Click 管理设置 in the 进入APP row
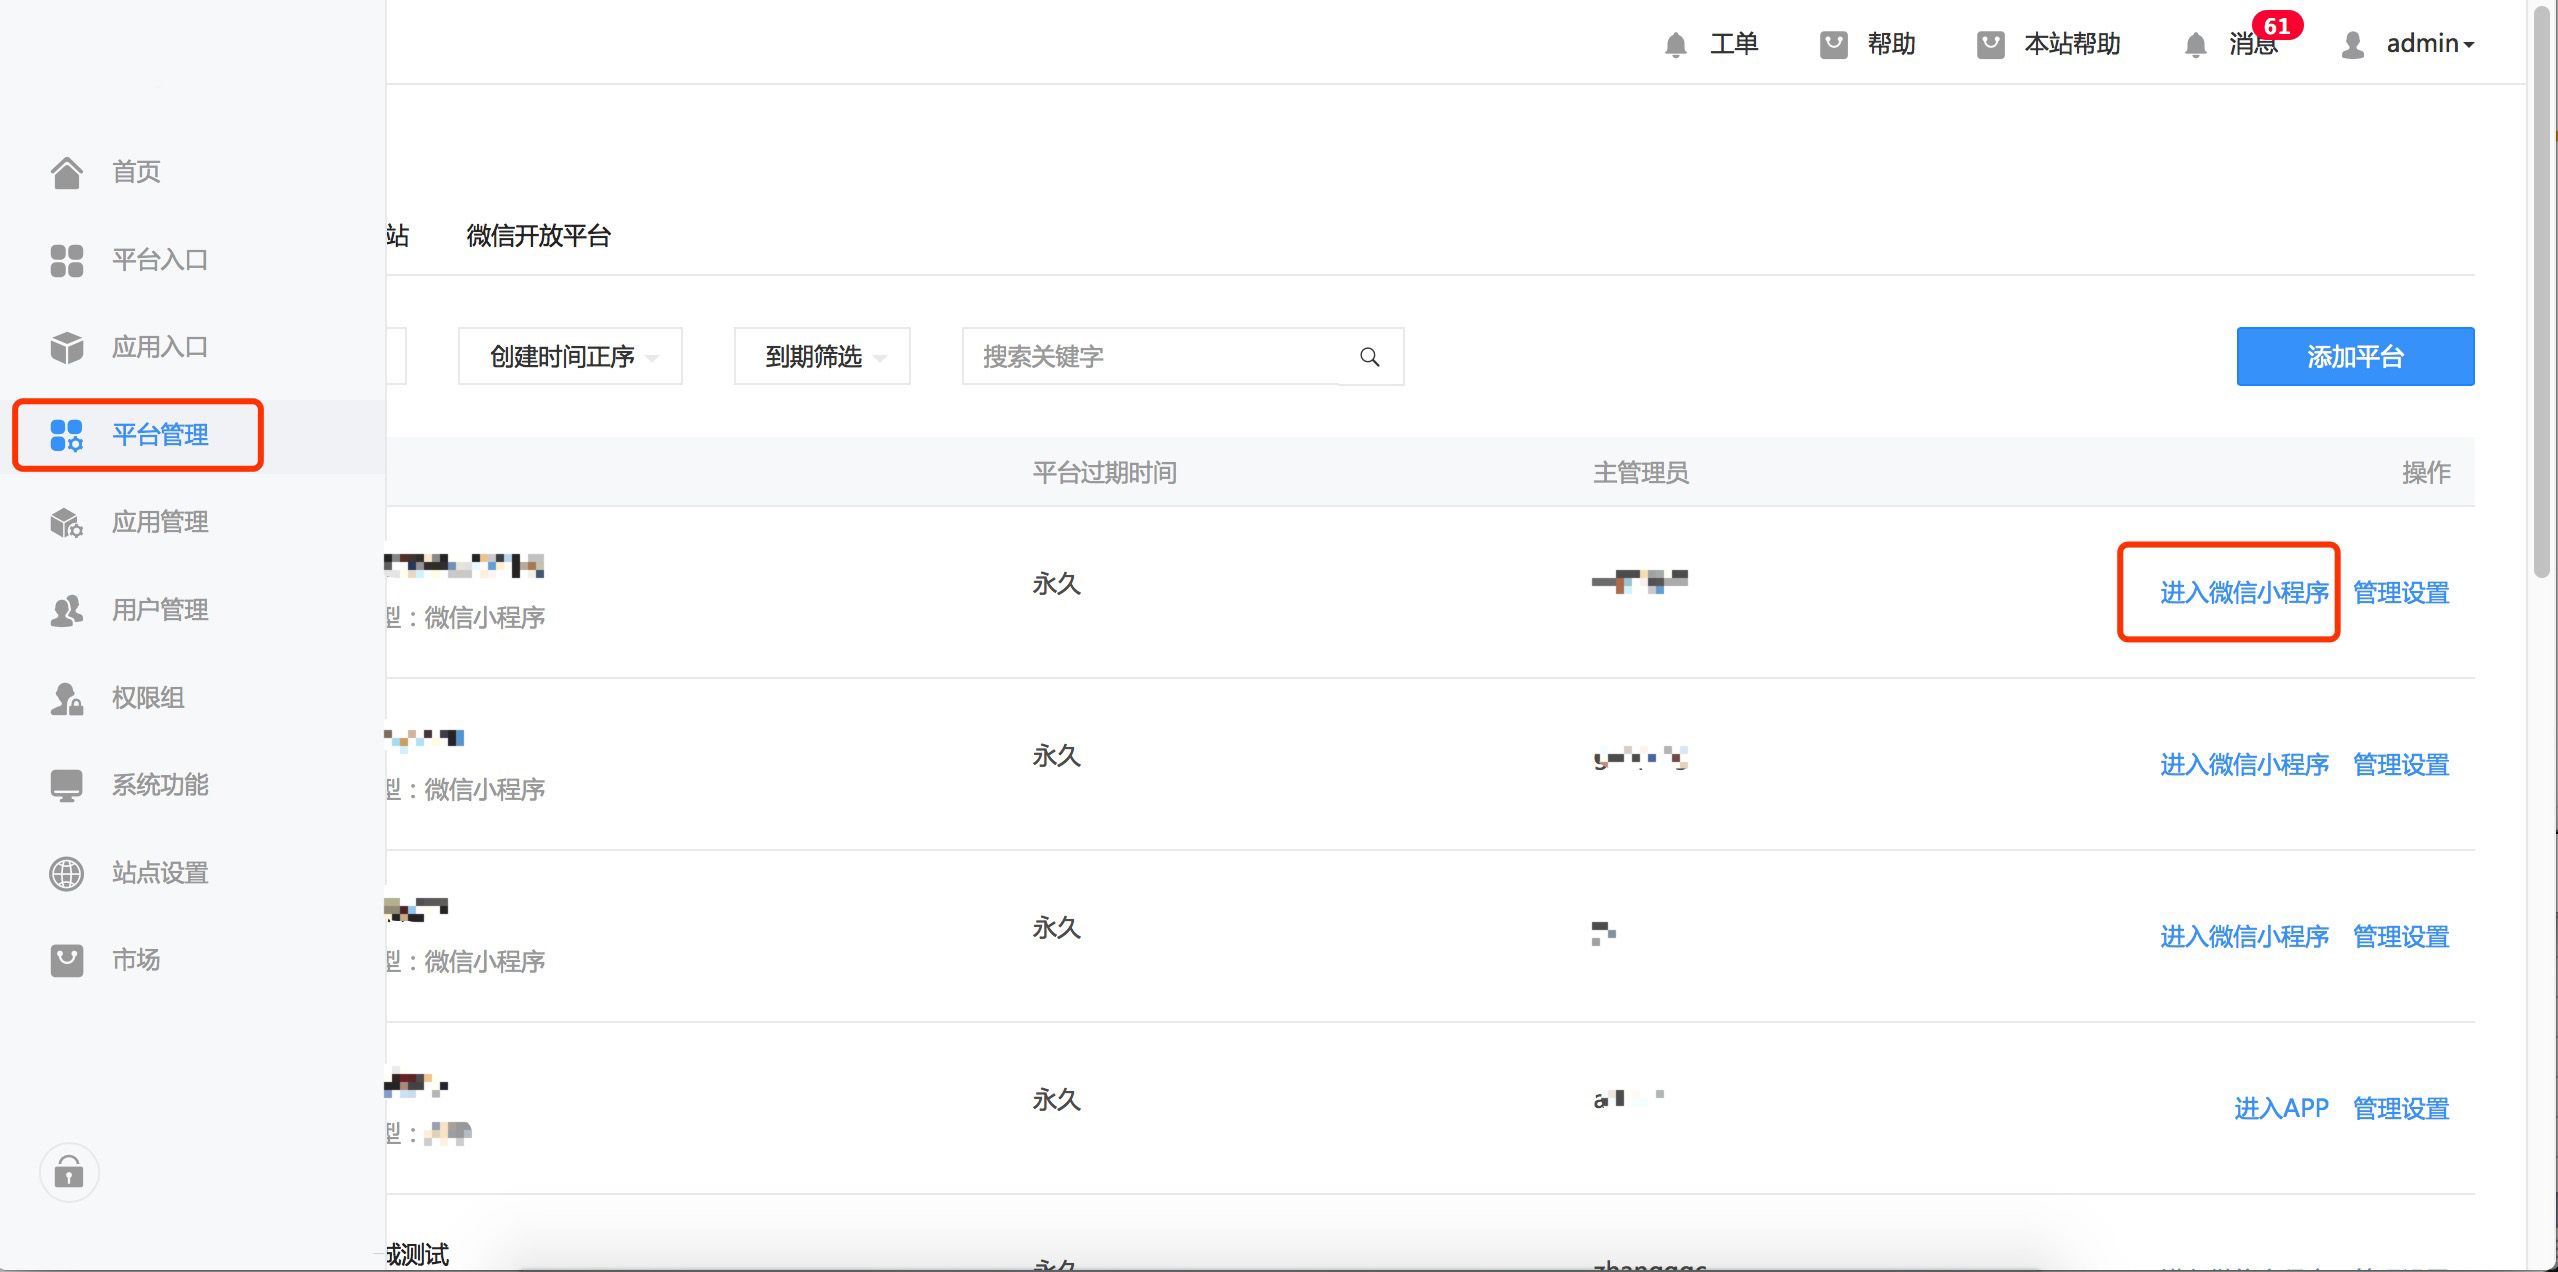Image resolution: width=2558 pixels, height=1272 pixels. pyautogui.click(x=2401, y=1108)
